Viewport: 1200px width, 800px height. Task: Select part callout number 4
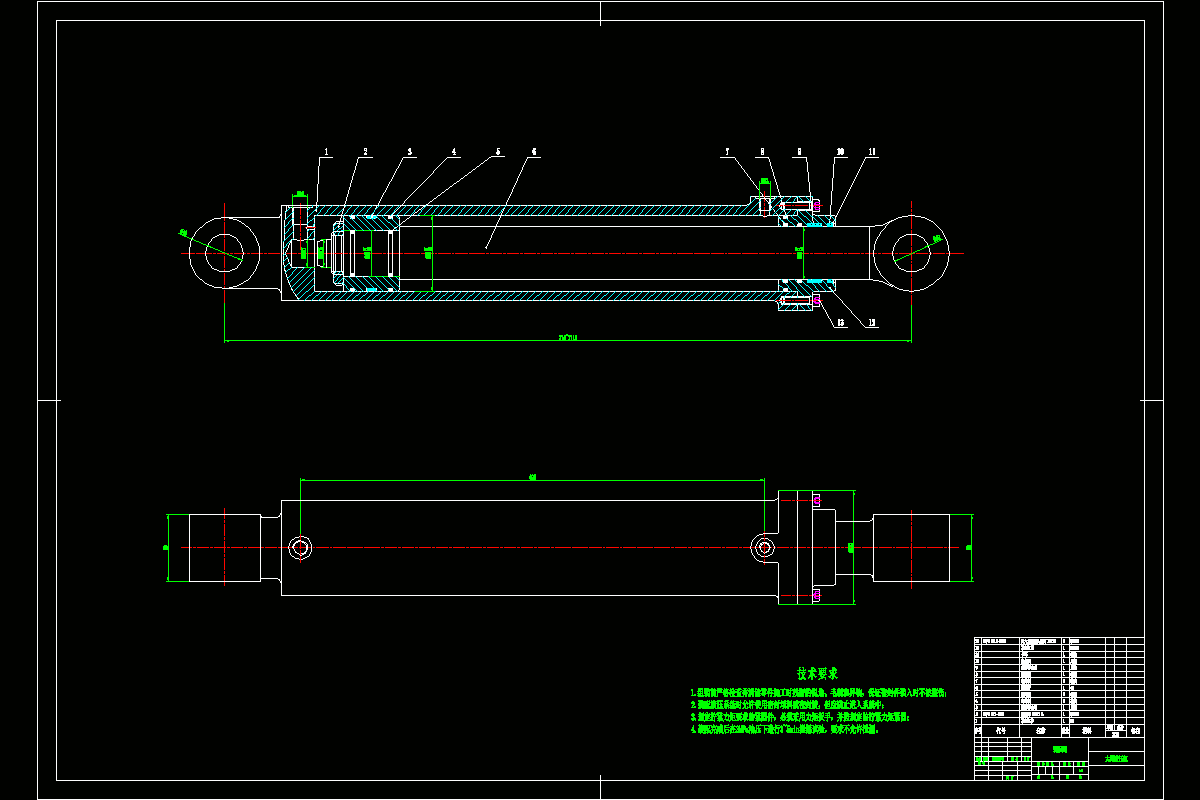[x=453, y=152]
